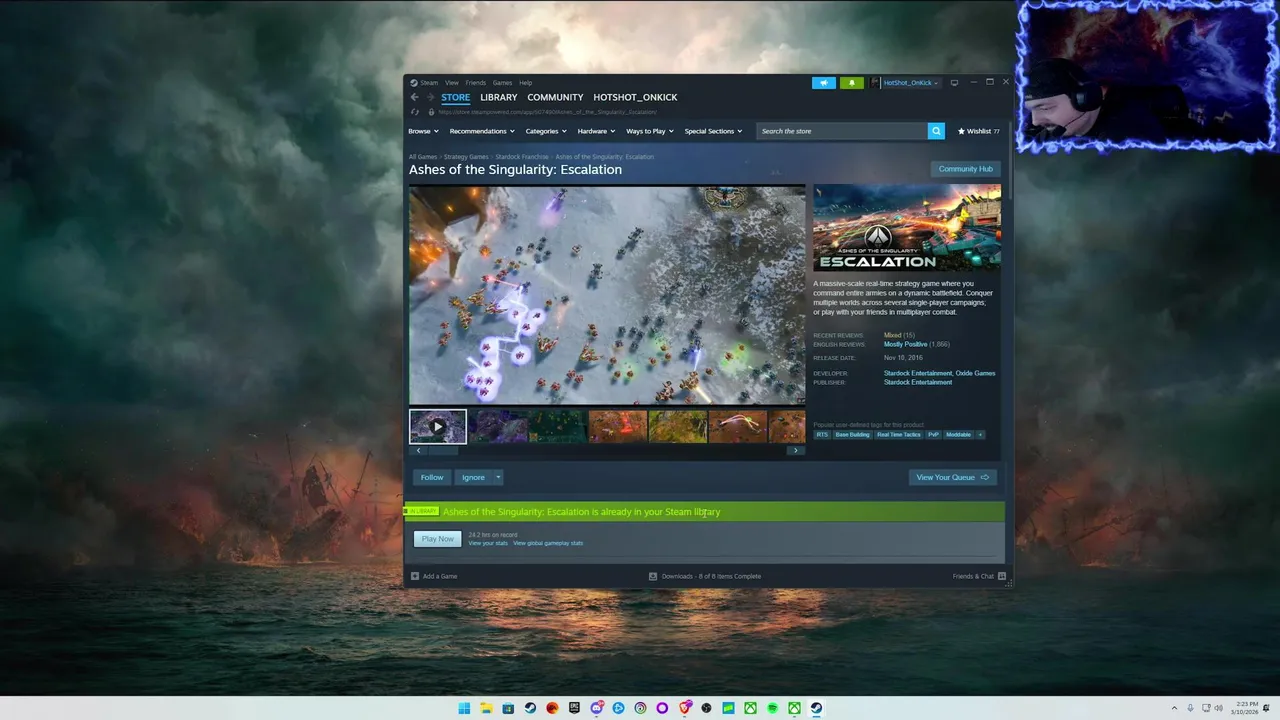Open the Microsoft Store taskbar icon

[508, 708]
